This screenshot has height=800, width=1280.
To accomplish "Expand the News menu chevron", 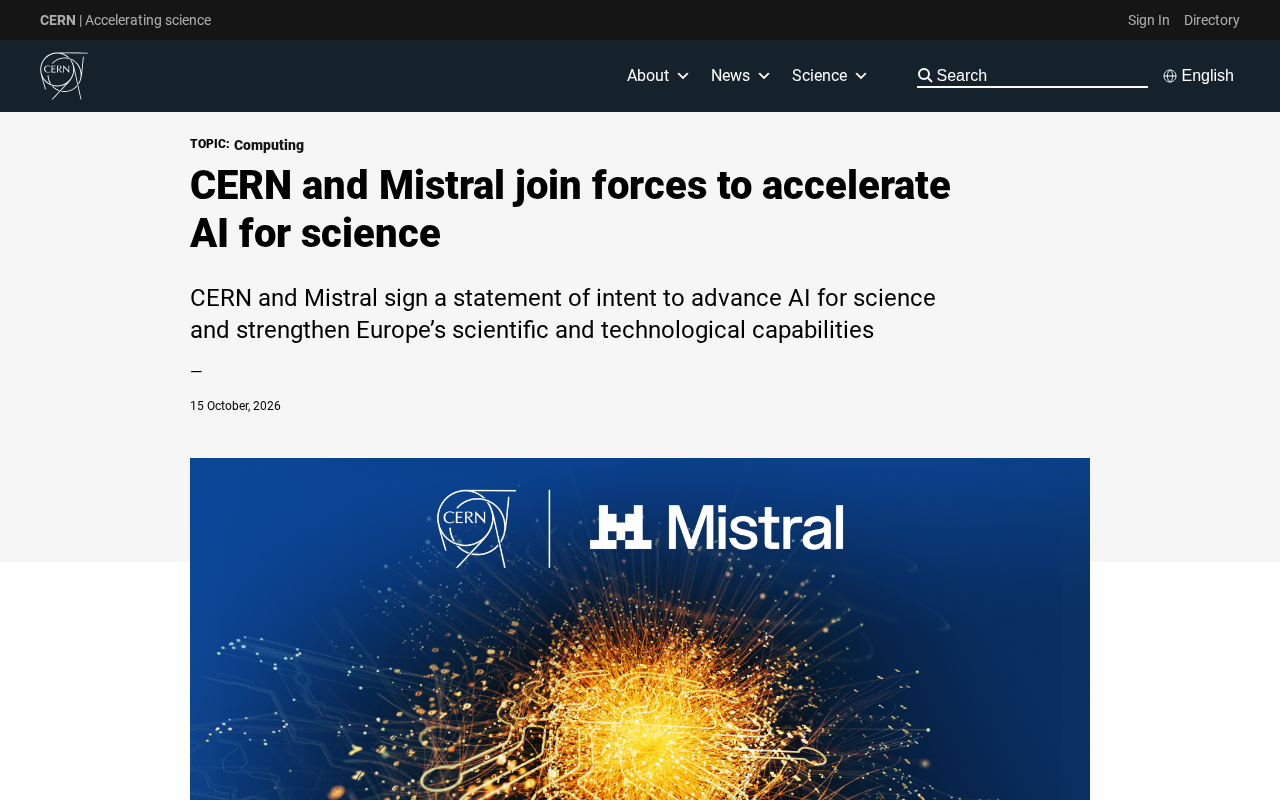I will coord(764,76).
